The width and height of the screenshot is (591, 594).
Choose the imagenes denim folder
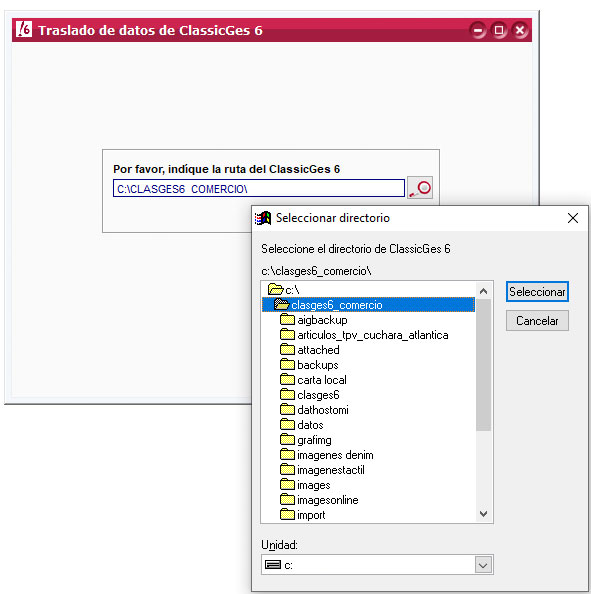pyautogui.click(x=327, y=455)
